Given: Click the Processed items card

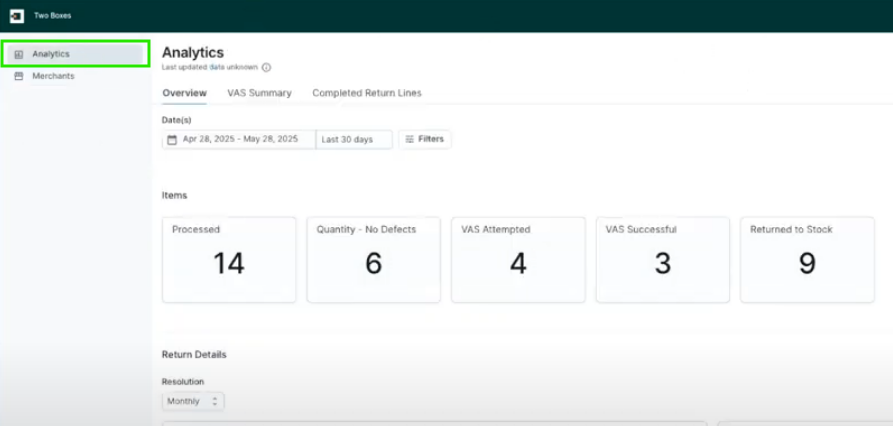Looking at the screenshot, I should (229, 259).
